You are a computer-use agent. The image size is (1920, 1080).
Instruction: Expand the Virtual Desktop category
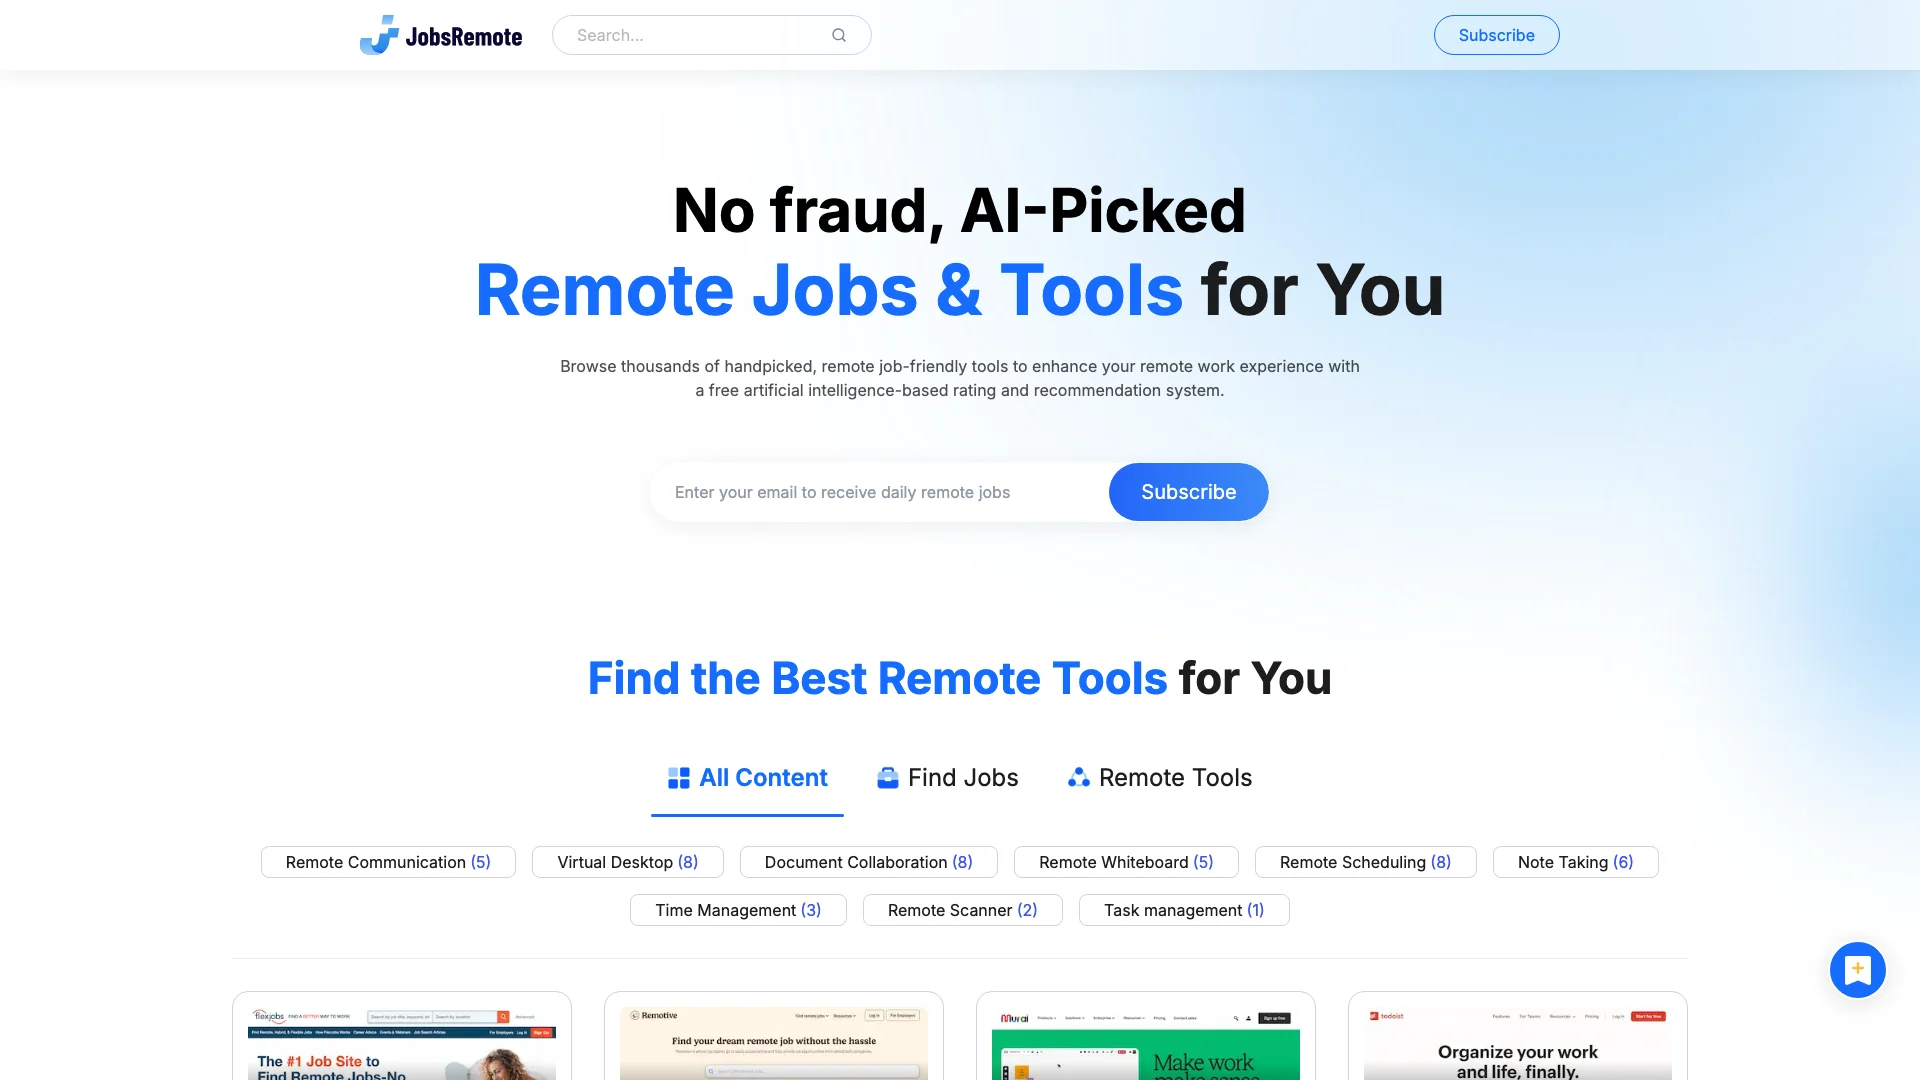pyautogui.click(x=626, y=861)
